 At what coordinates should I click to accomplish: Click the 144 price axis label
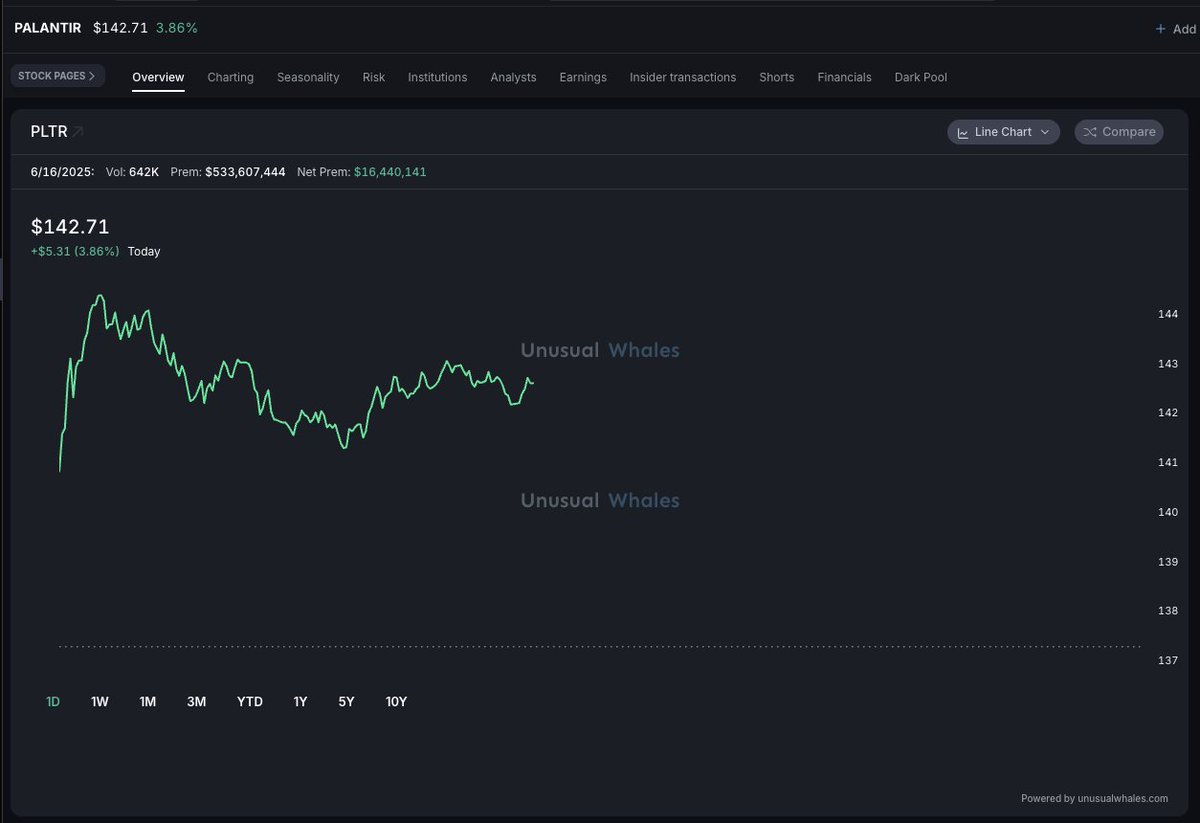click(x=1168, y=314)
